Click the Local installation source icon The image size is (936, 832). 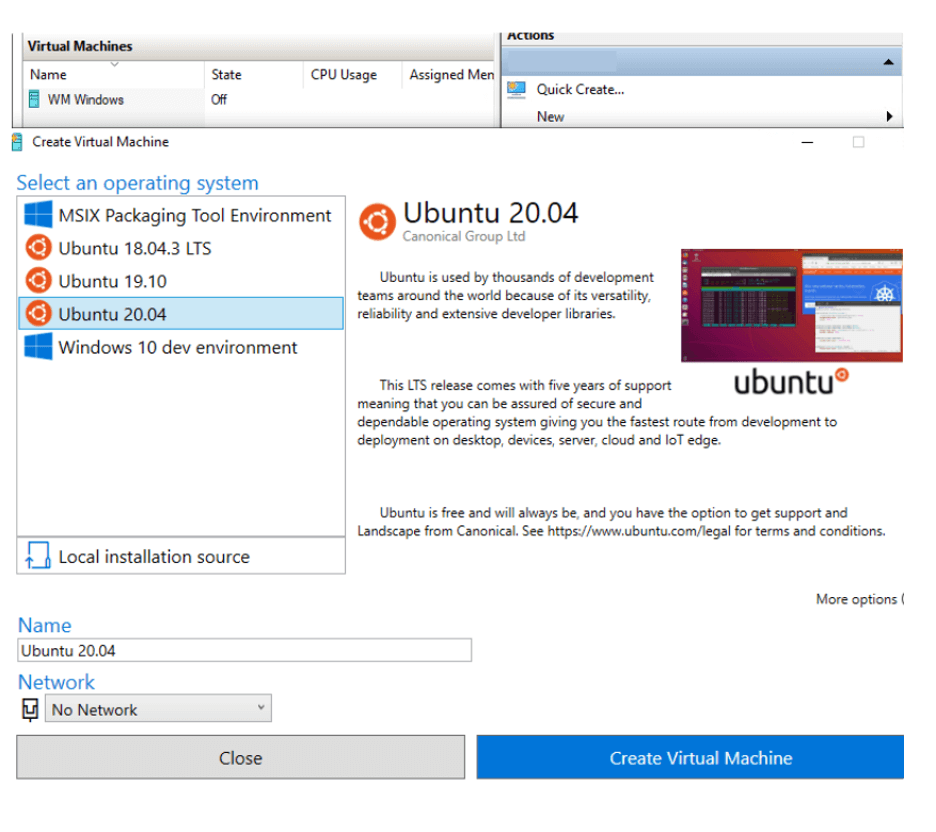pos(38,557)
